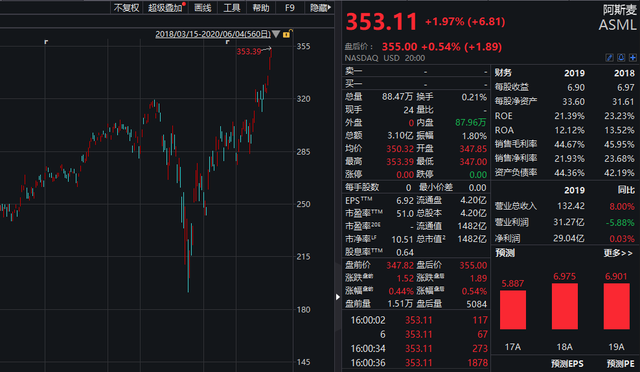Screen dimensions: 640x372
Task: Click the blue pencil edit icon
Action: click(x=609, y=58)
